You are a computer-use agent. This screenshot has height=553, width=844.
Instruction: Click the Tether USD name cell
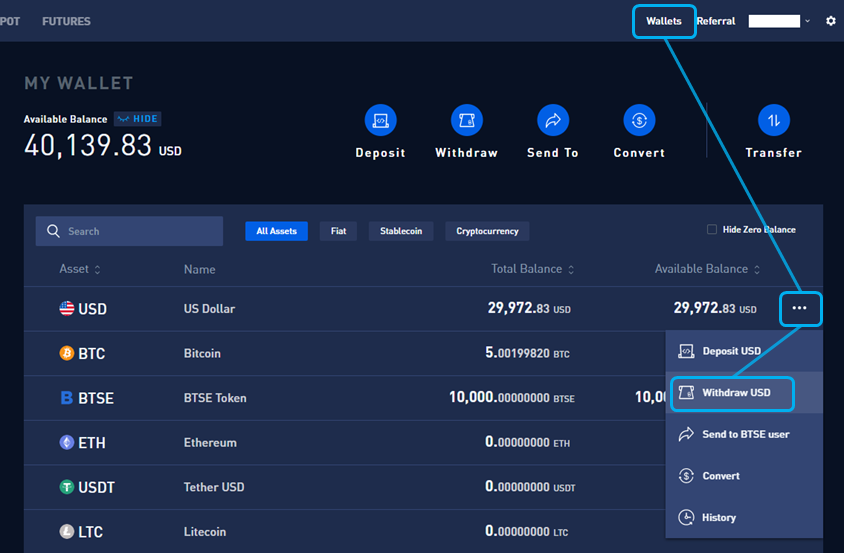pos(214,487)
